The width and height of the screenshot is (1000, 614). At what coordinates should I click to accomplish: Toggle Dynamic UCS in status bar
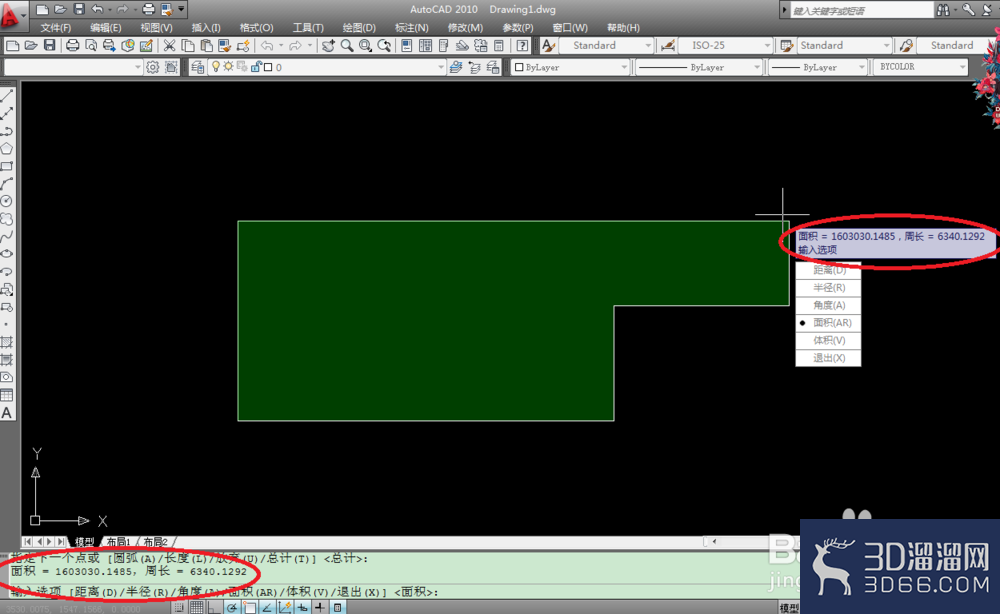(284, 607)
